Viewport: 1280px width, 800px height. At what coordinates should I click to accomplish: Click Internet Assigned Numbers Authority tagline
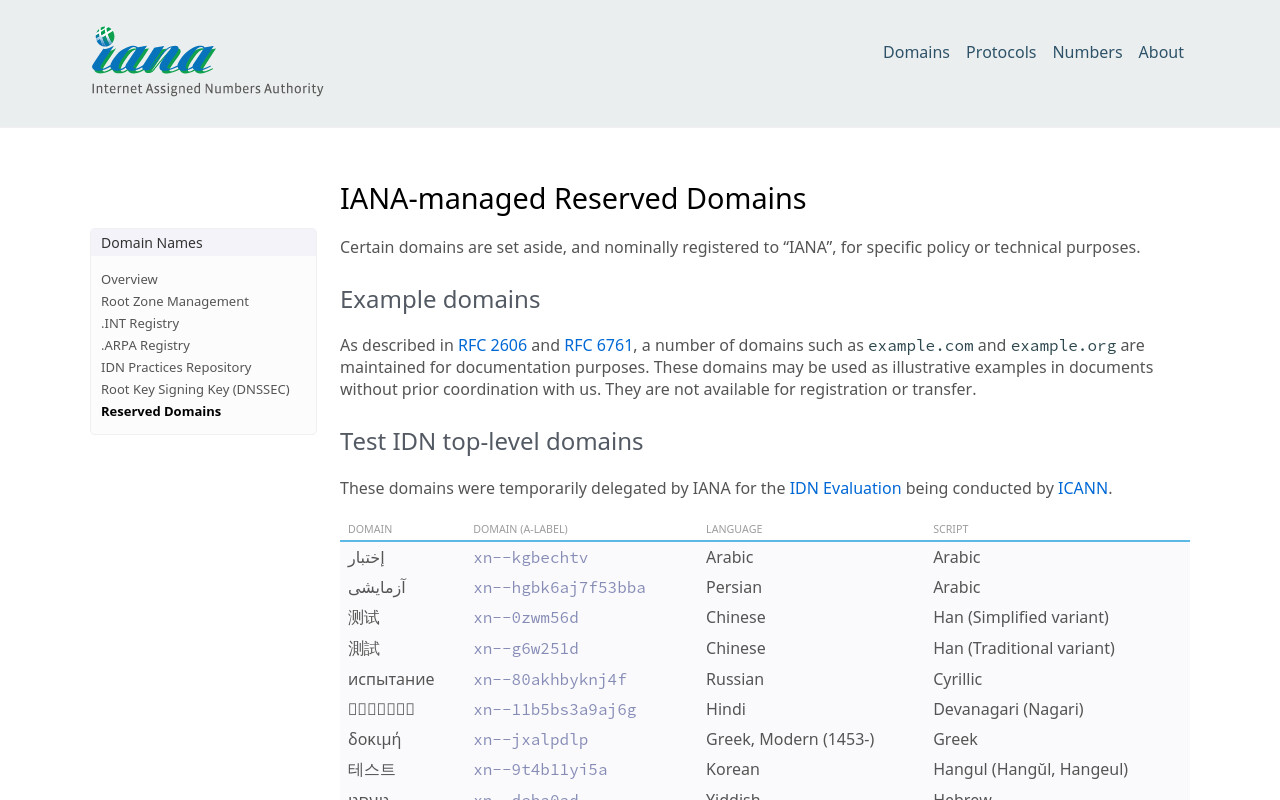click(x=207, y=89)
